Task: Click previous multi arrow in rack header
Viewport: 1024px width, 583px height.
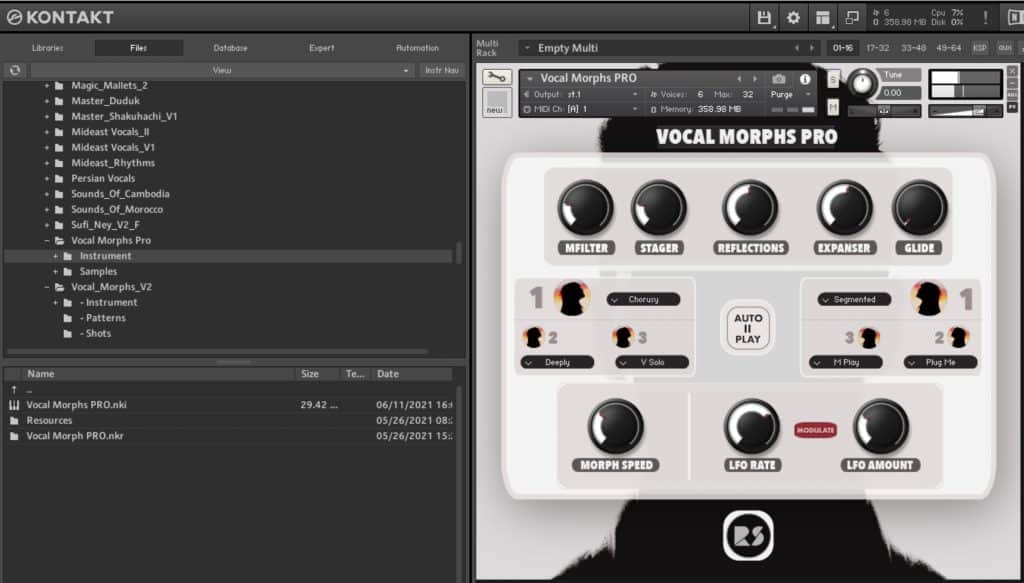Action: click(796, 48)
